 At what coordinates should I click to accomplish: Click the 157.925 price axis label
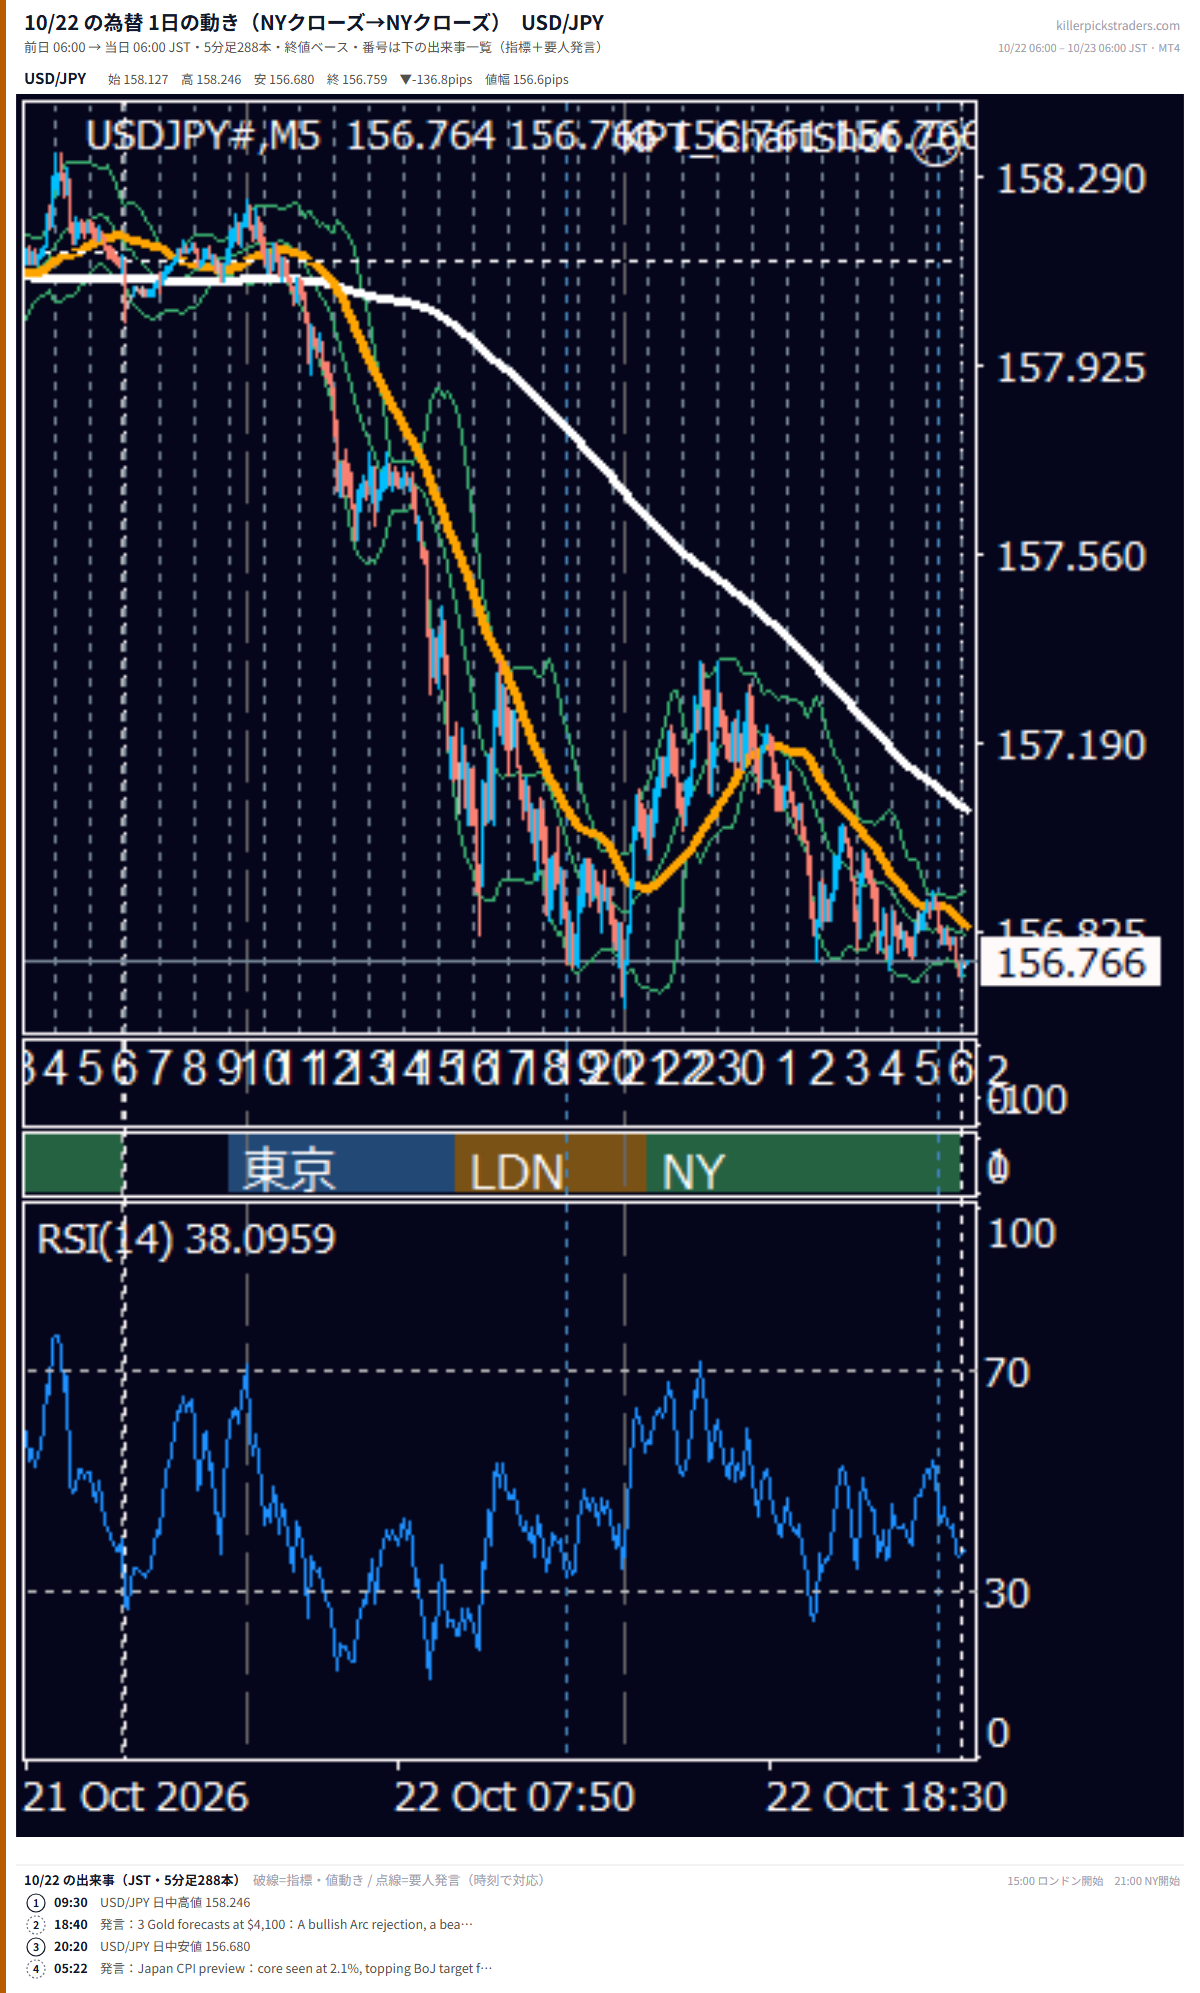(1070, 368)
